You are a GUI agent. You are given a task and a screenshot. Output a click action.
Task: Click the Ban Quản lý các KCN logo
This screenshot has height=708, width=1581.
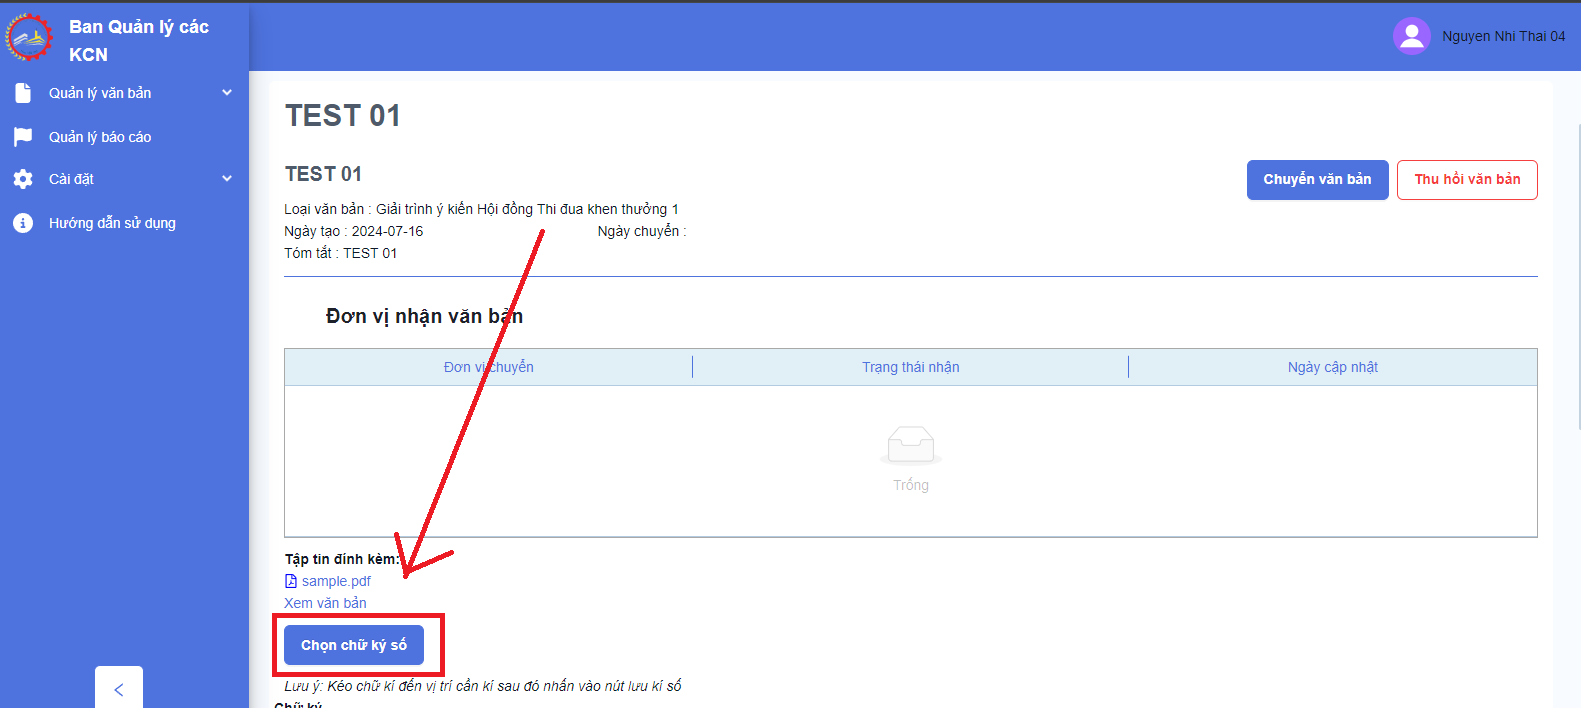[29, 38]
